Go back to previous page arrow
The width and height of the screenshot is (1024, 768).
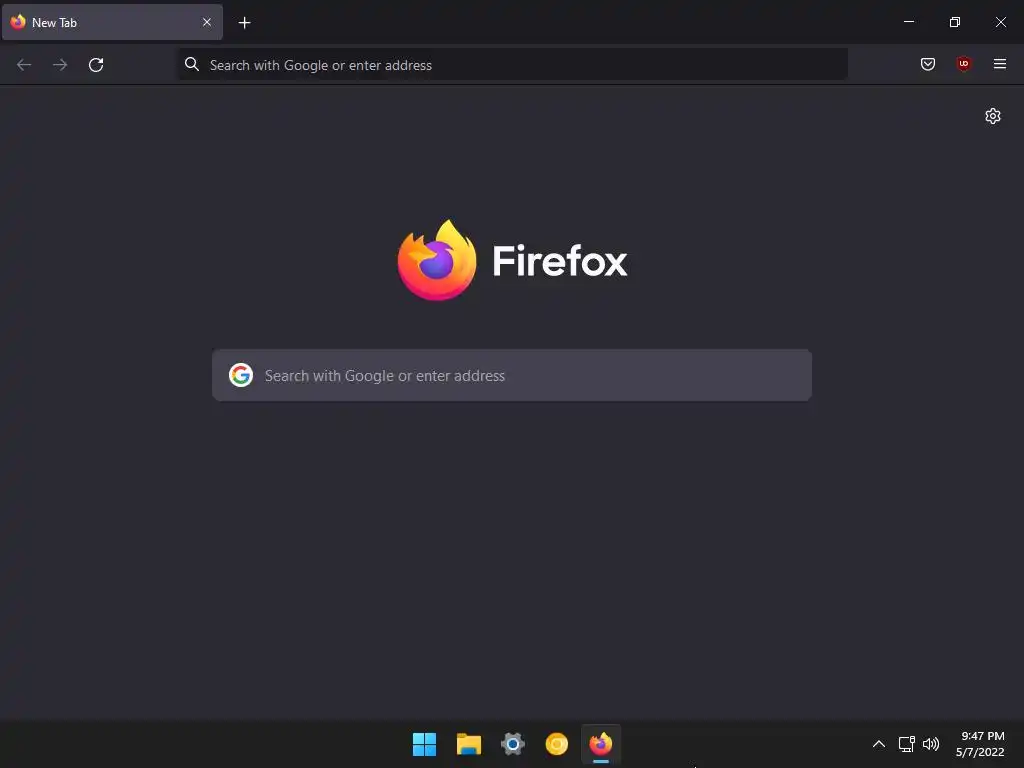click(x=24, y=65)
